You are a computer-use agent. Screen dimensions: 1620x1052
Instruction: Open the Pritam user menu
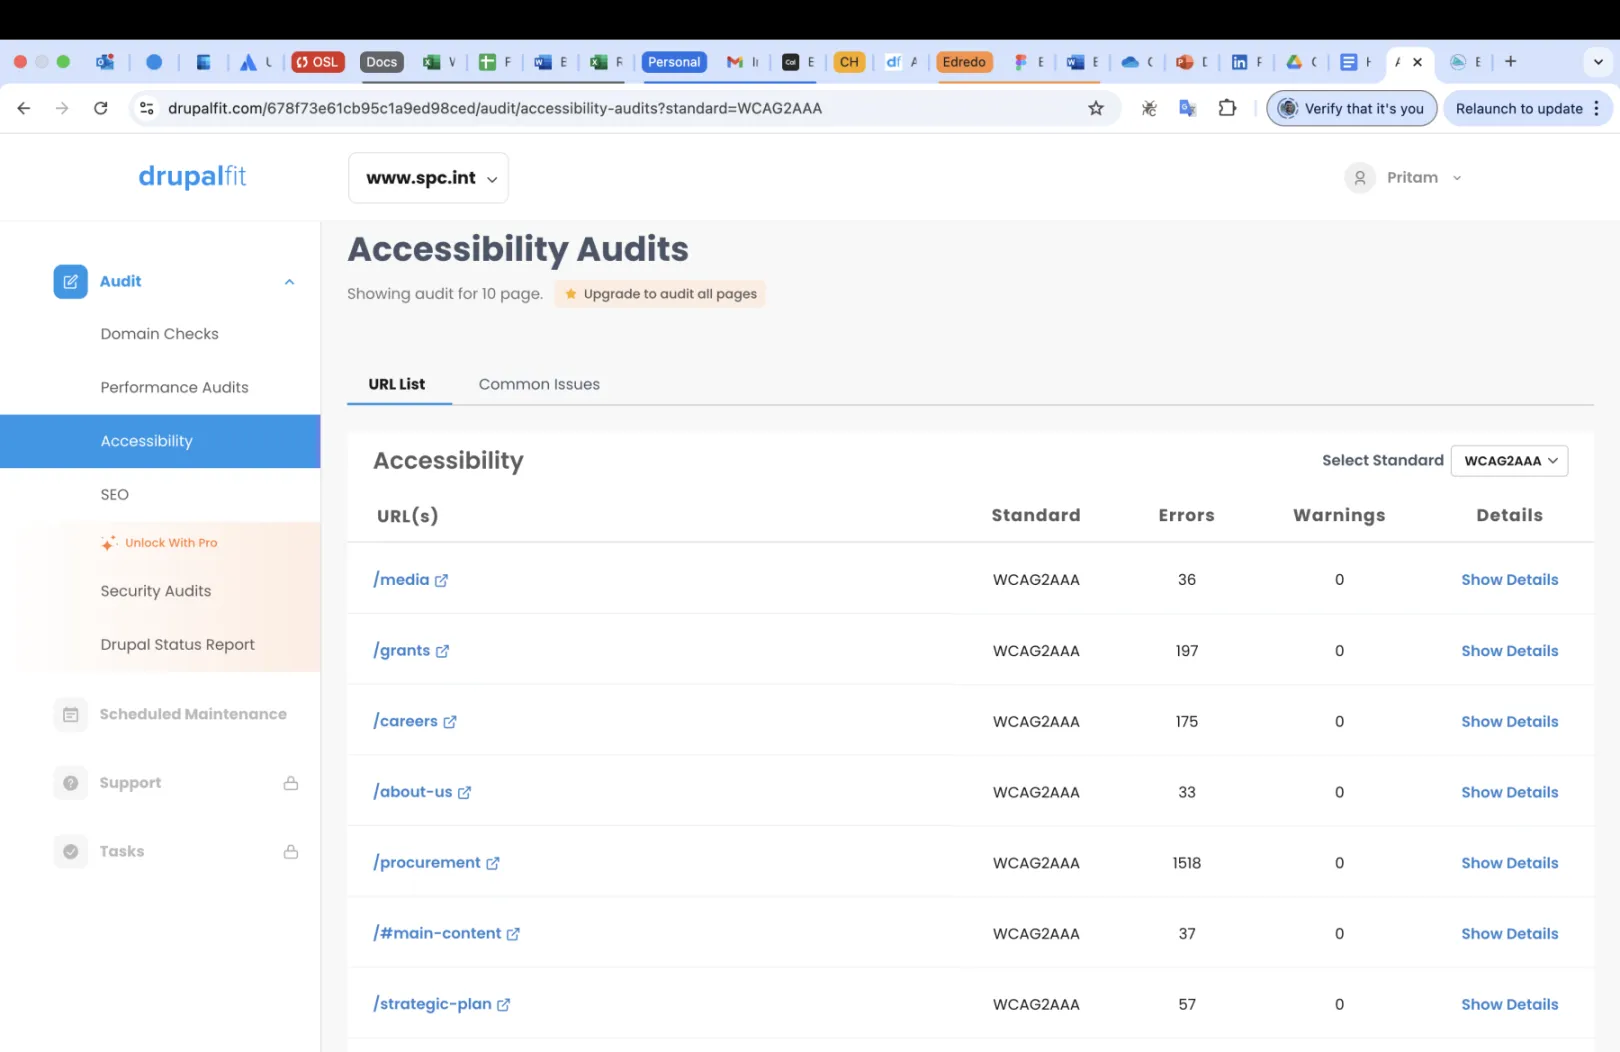point(1405,178)
